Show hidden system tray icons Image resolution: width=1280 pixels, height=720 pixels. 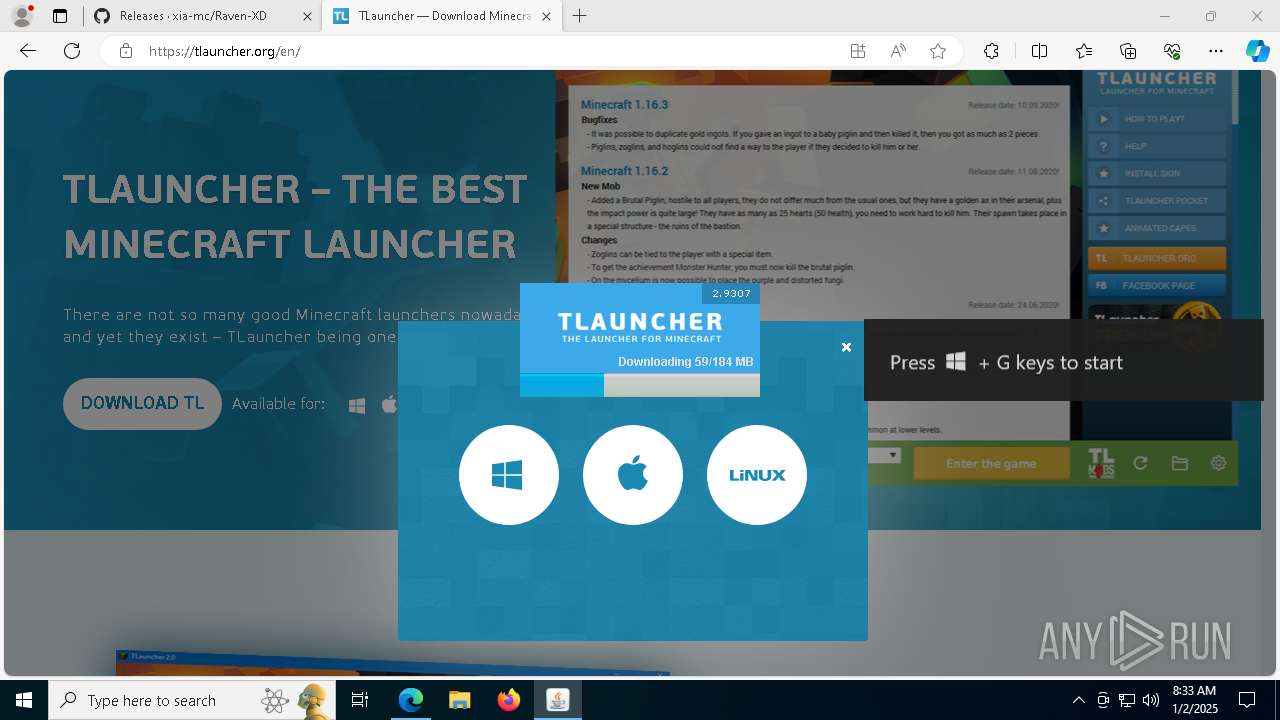tap(1078, 700)
